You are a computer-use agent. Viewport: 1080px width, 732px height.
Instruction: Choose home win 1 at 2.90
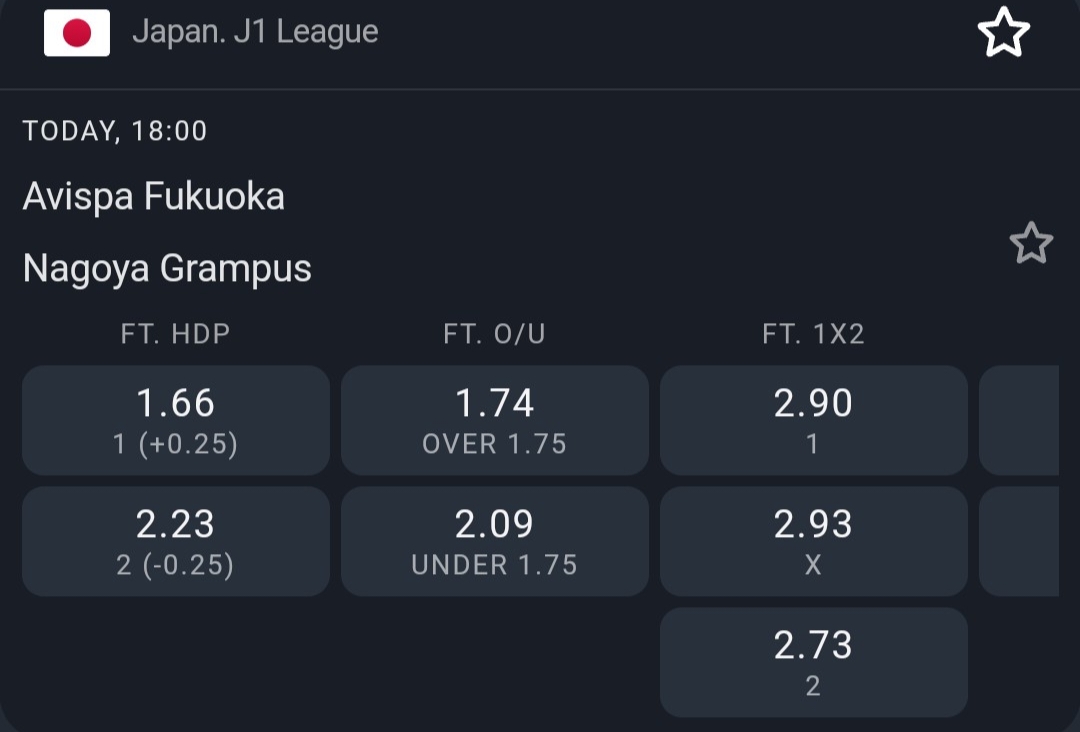(813, 420)
